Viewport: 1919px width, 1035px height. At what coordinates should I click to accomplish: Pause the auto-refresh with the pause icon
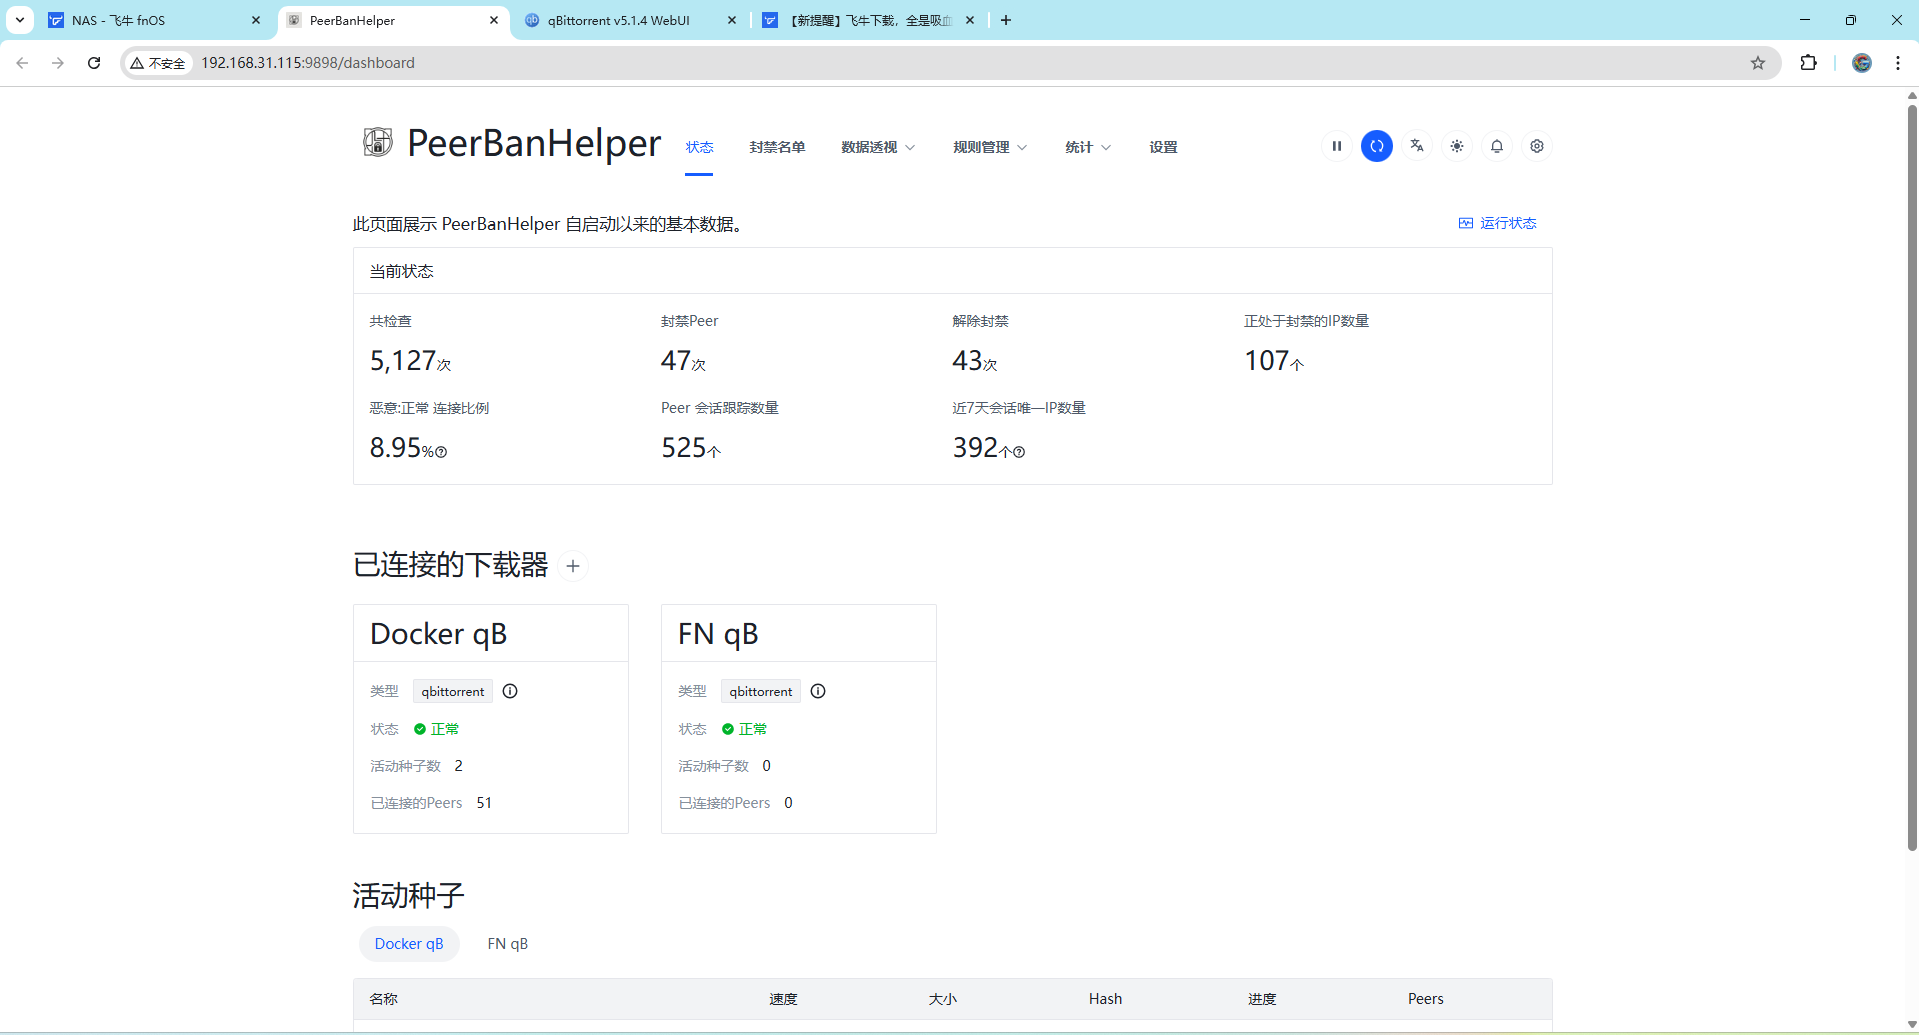pyautogui.click(x=1337, y=146)
